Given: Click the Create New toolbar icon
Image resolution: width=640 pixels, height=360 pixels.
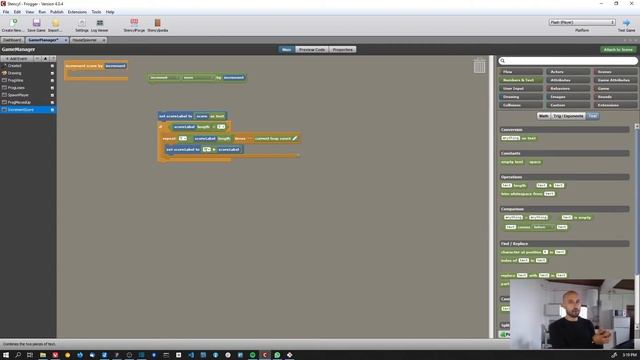Looking at the screenshot, I should click(13, 23).
